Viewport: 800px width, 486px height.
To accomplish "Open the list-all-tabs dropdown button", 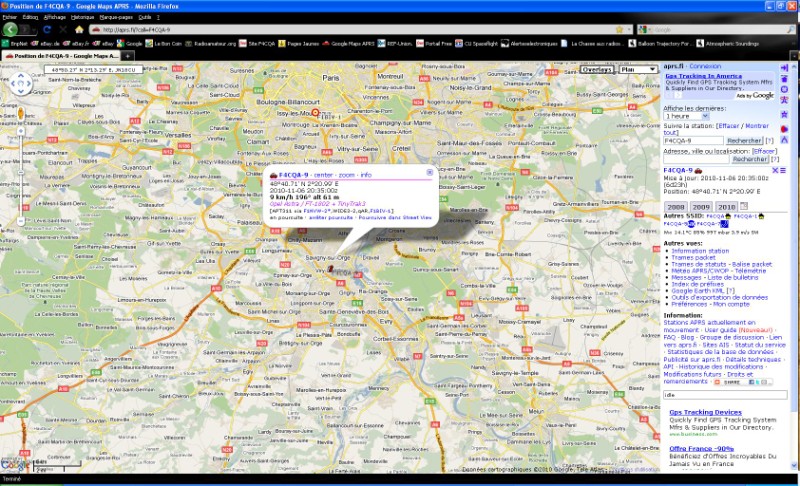I will point(794,56).
